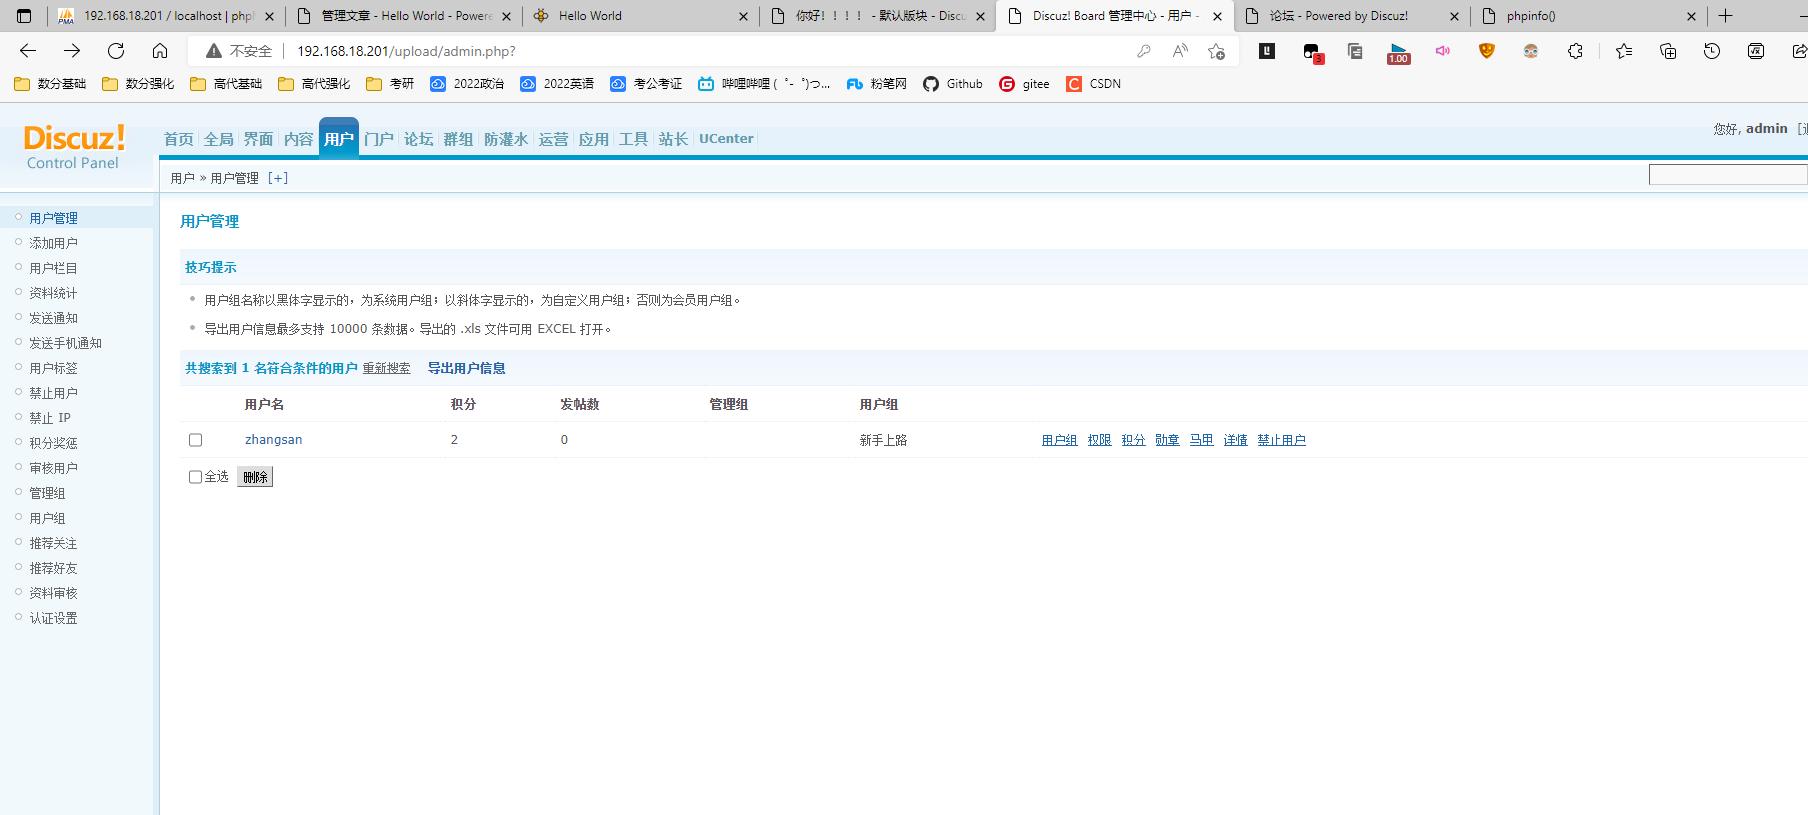The height and width of the screenshot is (815, 1808).
Task: Open browser history icon
Action: (1712, 51)
